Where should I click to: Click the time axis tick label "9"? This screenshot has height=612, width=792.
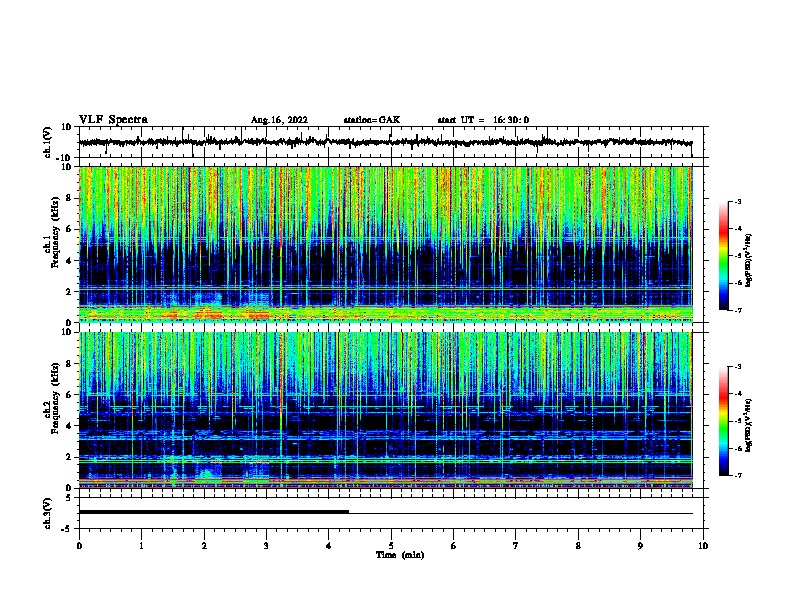[x=640, y=545]
